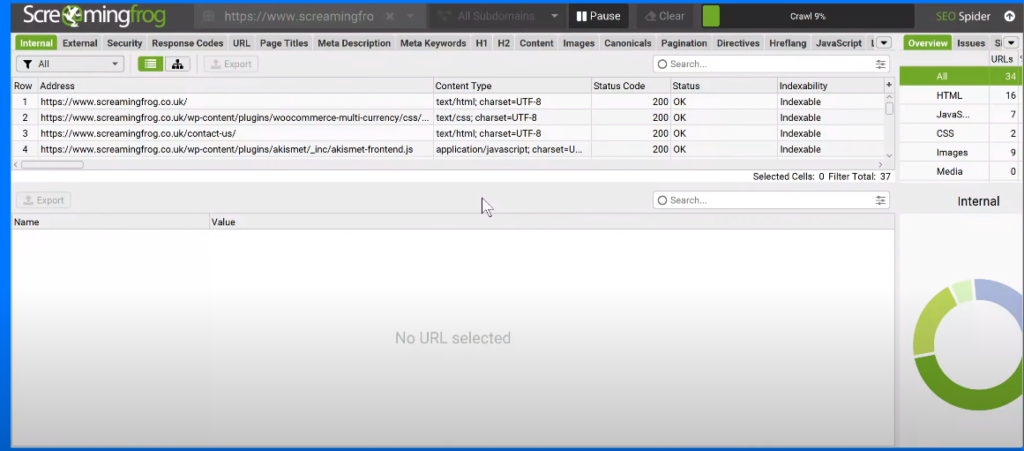Open the JavaScript tab

pos(839,43)
